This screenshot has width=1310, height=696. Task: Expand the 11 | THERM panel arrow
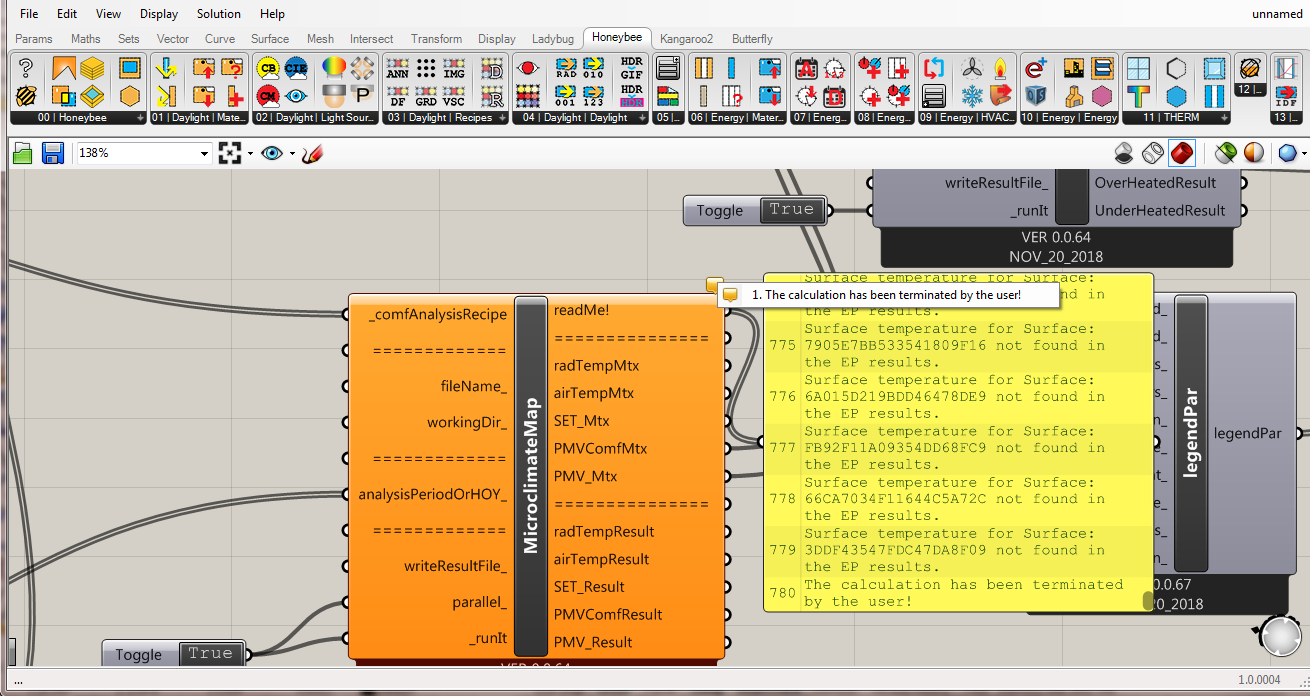[1222, 118]
